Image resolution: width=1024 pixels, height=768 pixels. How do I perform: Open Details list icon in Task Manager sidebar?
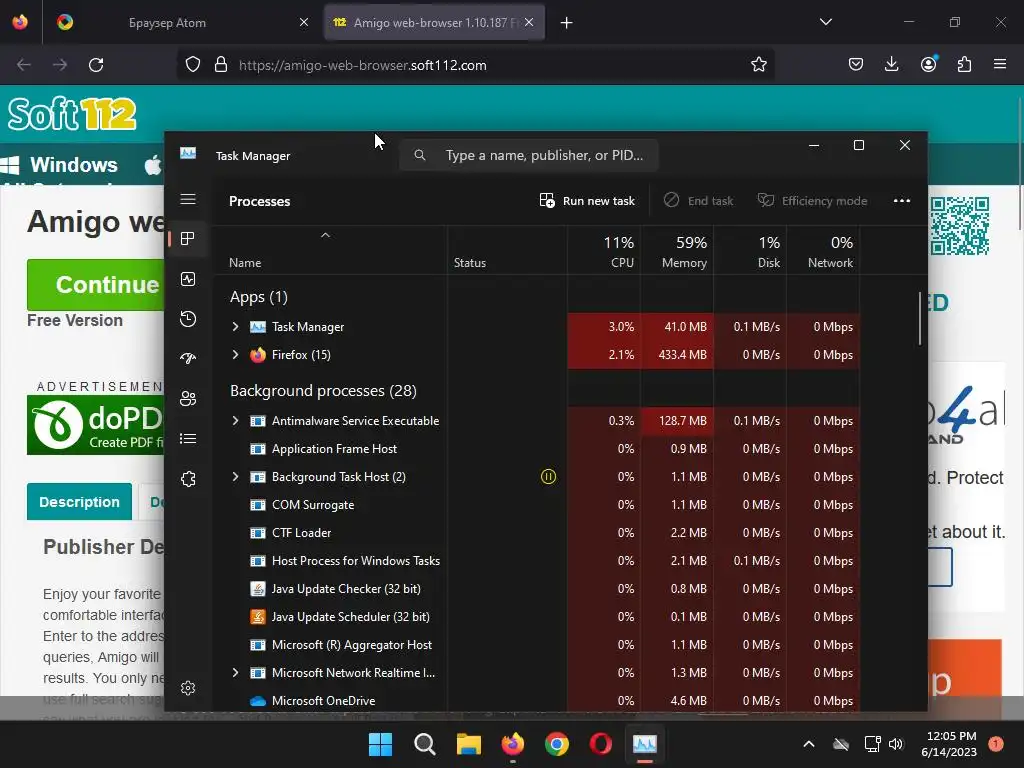(x=188, y=439)
